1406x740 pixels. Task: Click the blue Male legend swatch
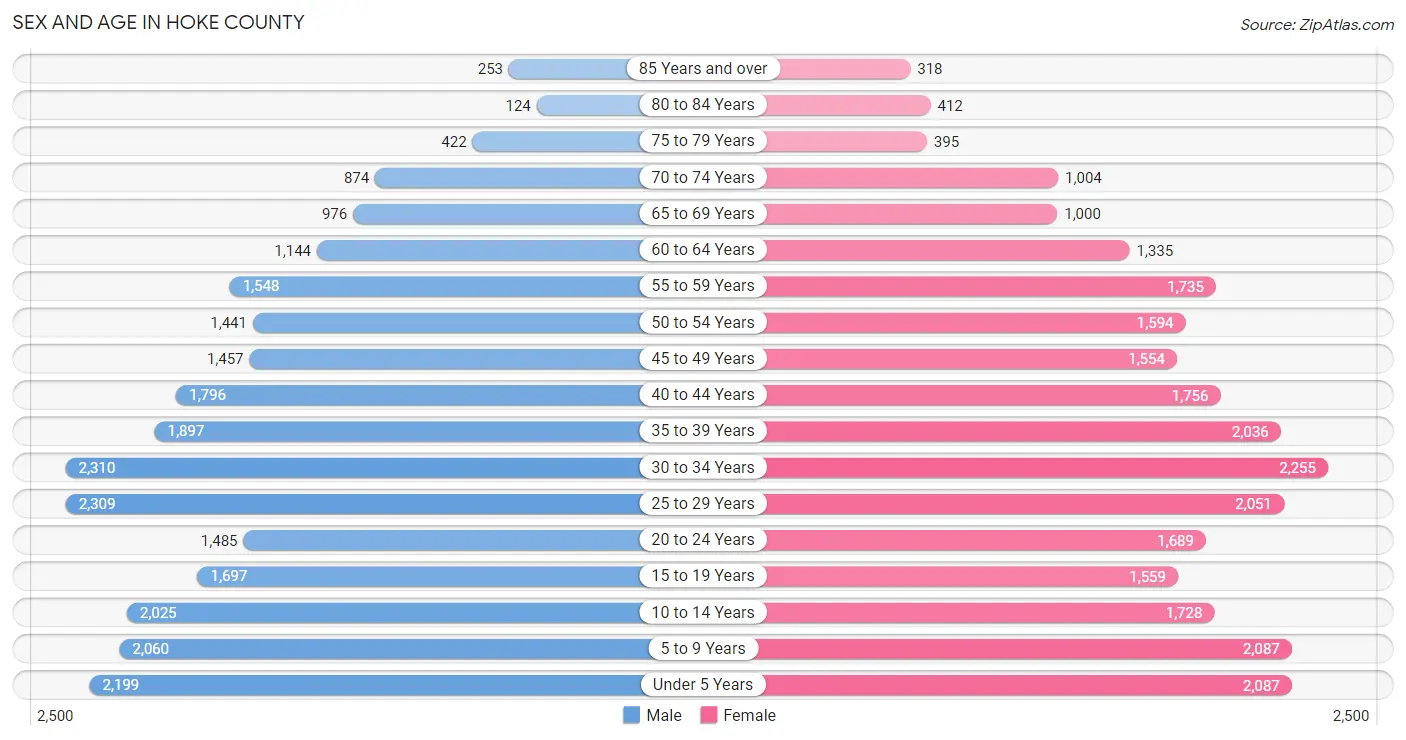(631, 715)
